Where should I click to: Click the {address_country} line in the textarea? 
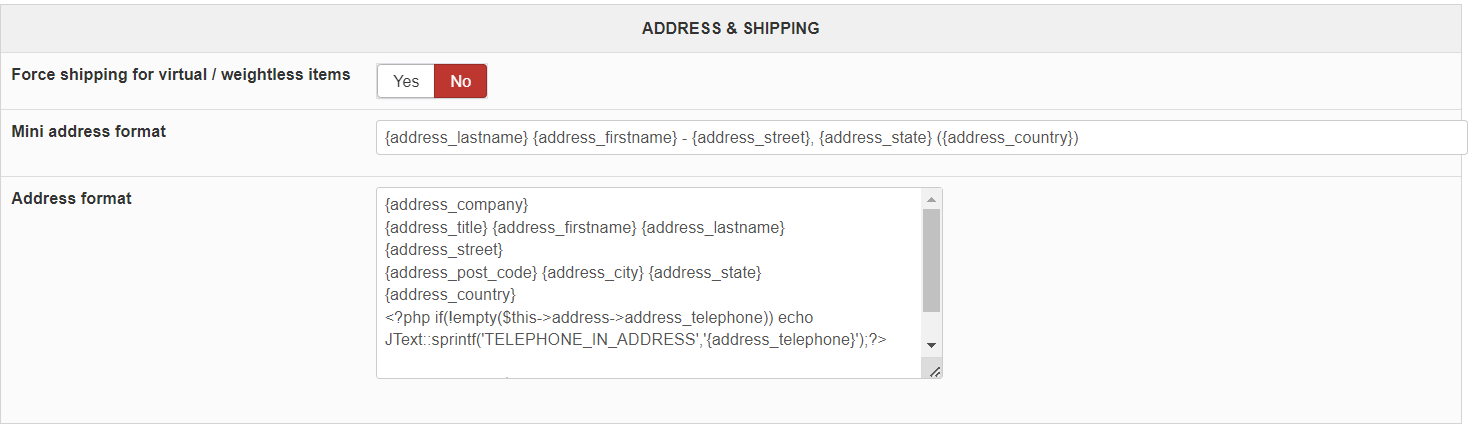tap(450, 294)
